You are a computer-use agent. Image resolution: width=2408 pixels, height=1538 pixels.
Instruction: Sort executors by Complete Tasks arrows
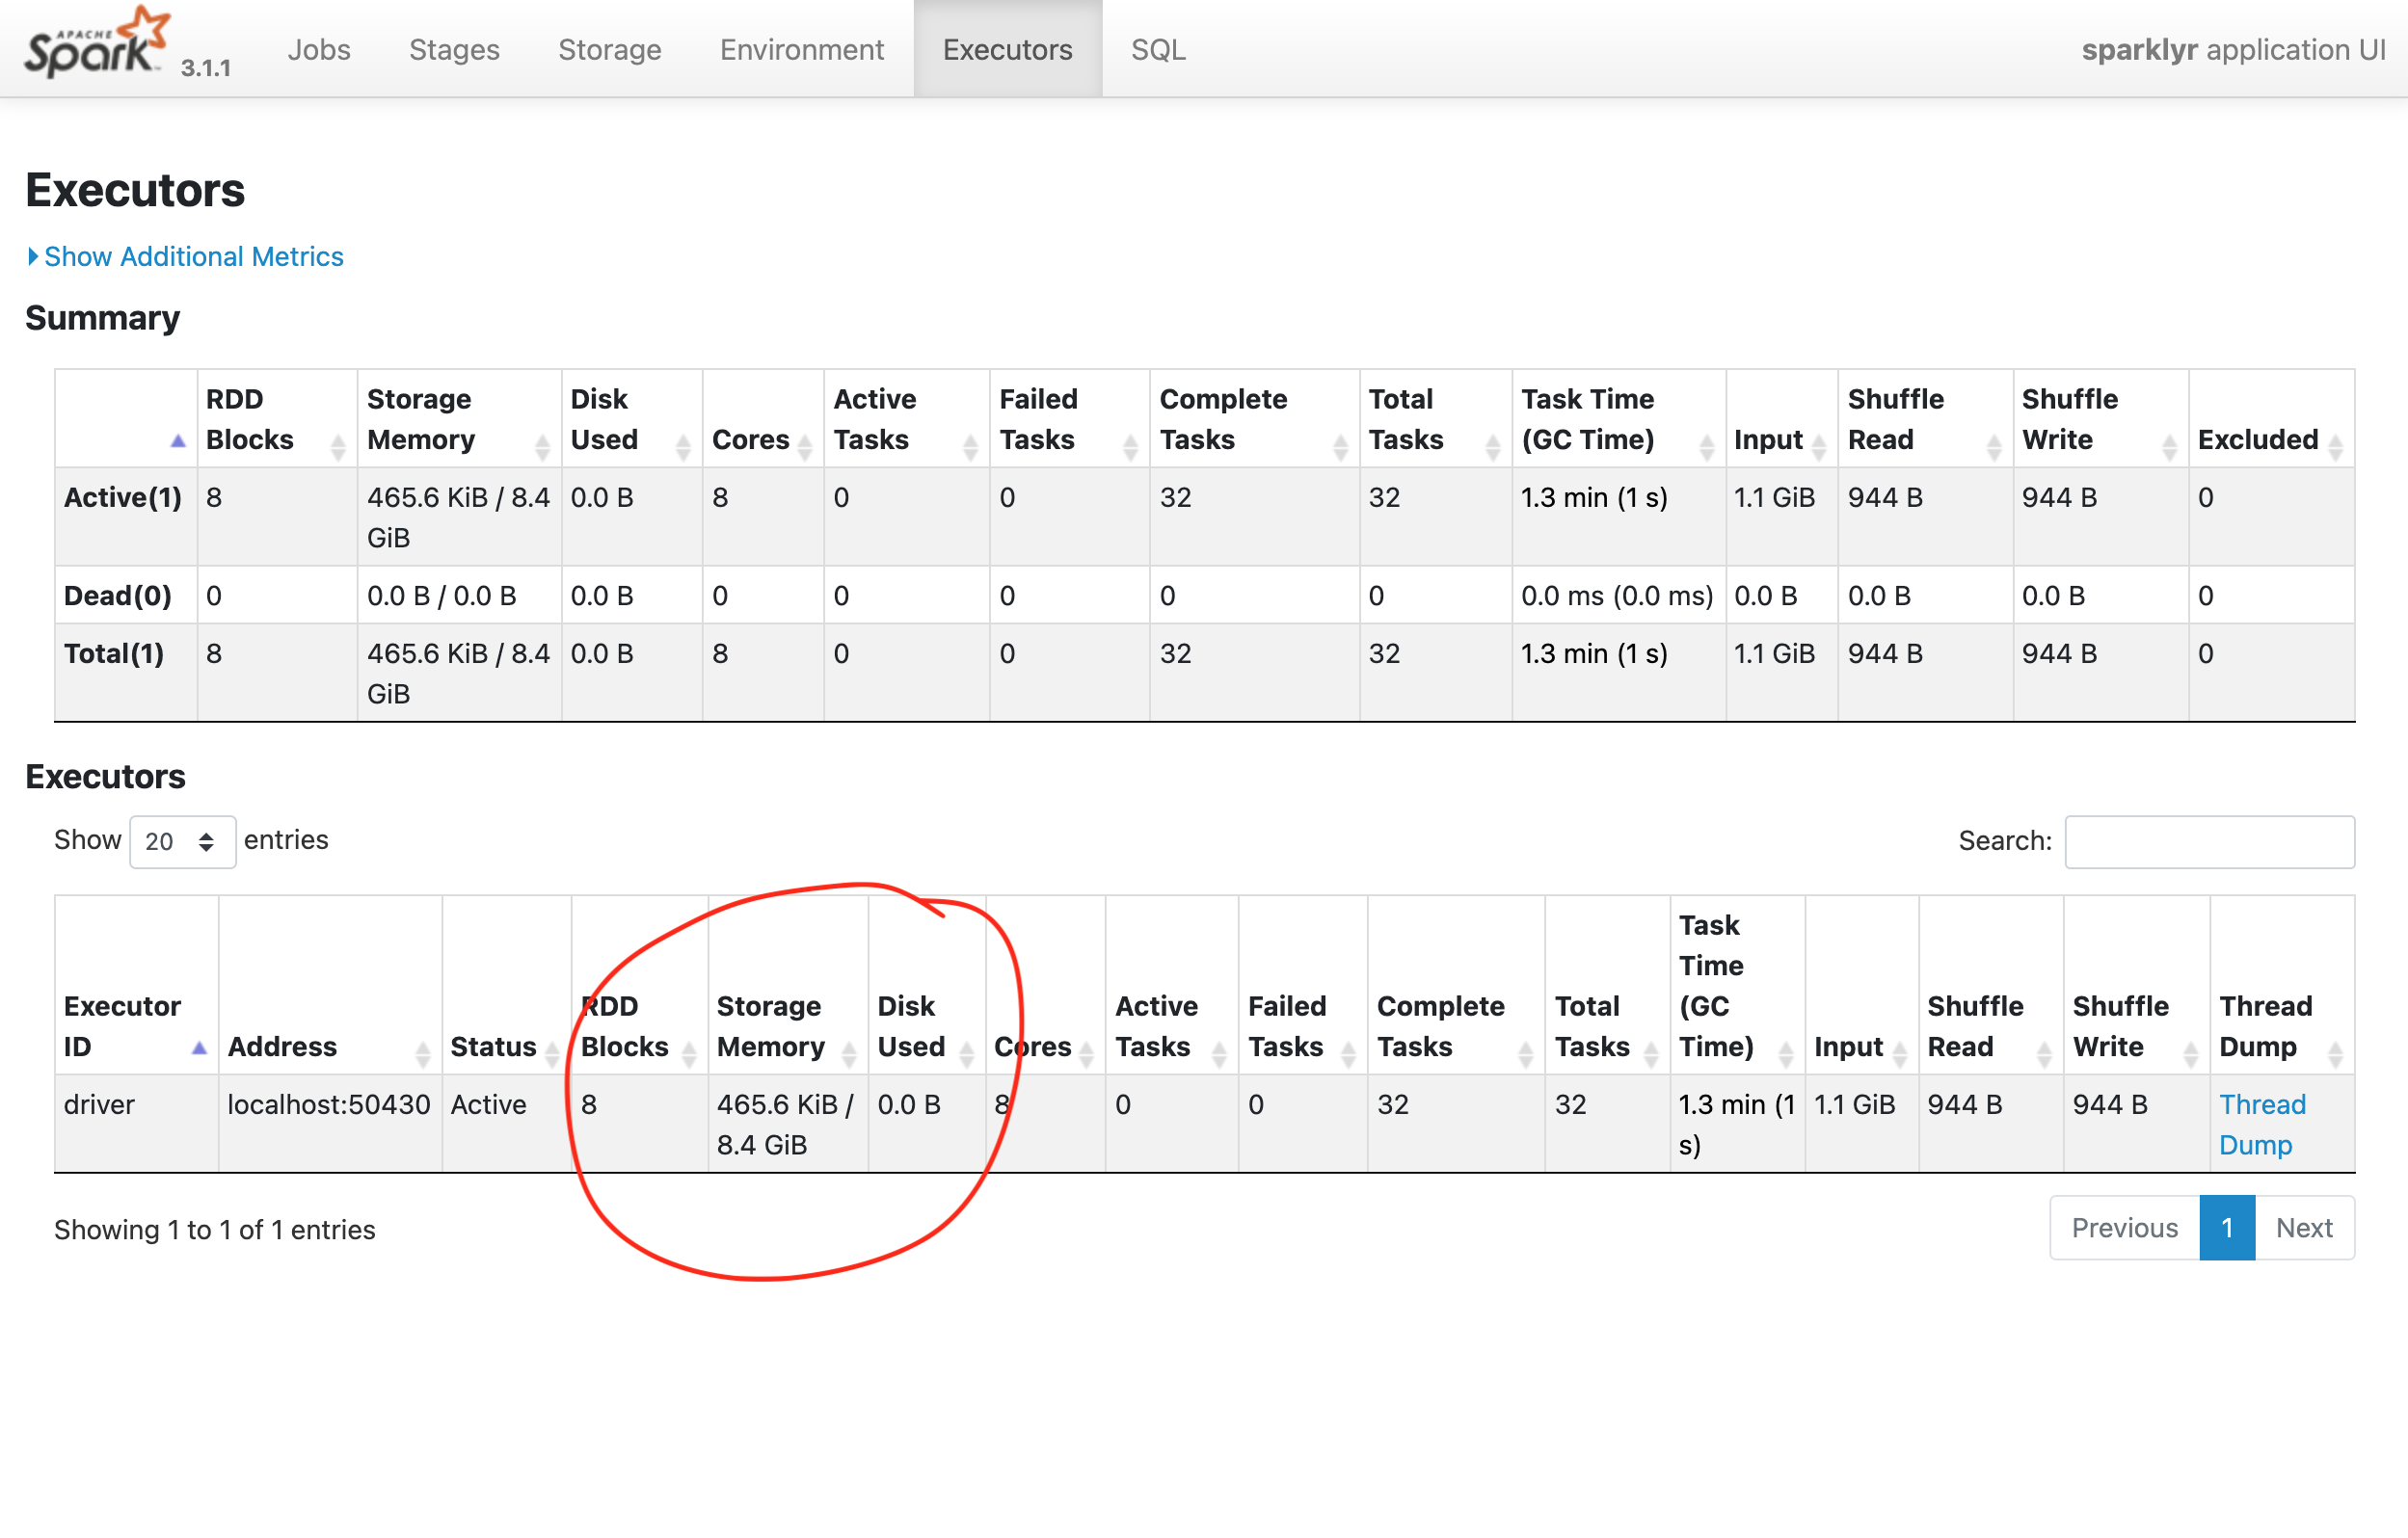coord(1525,1053)
